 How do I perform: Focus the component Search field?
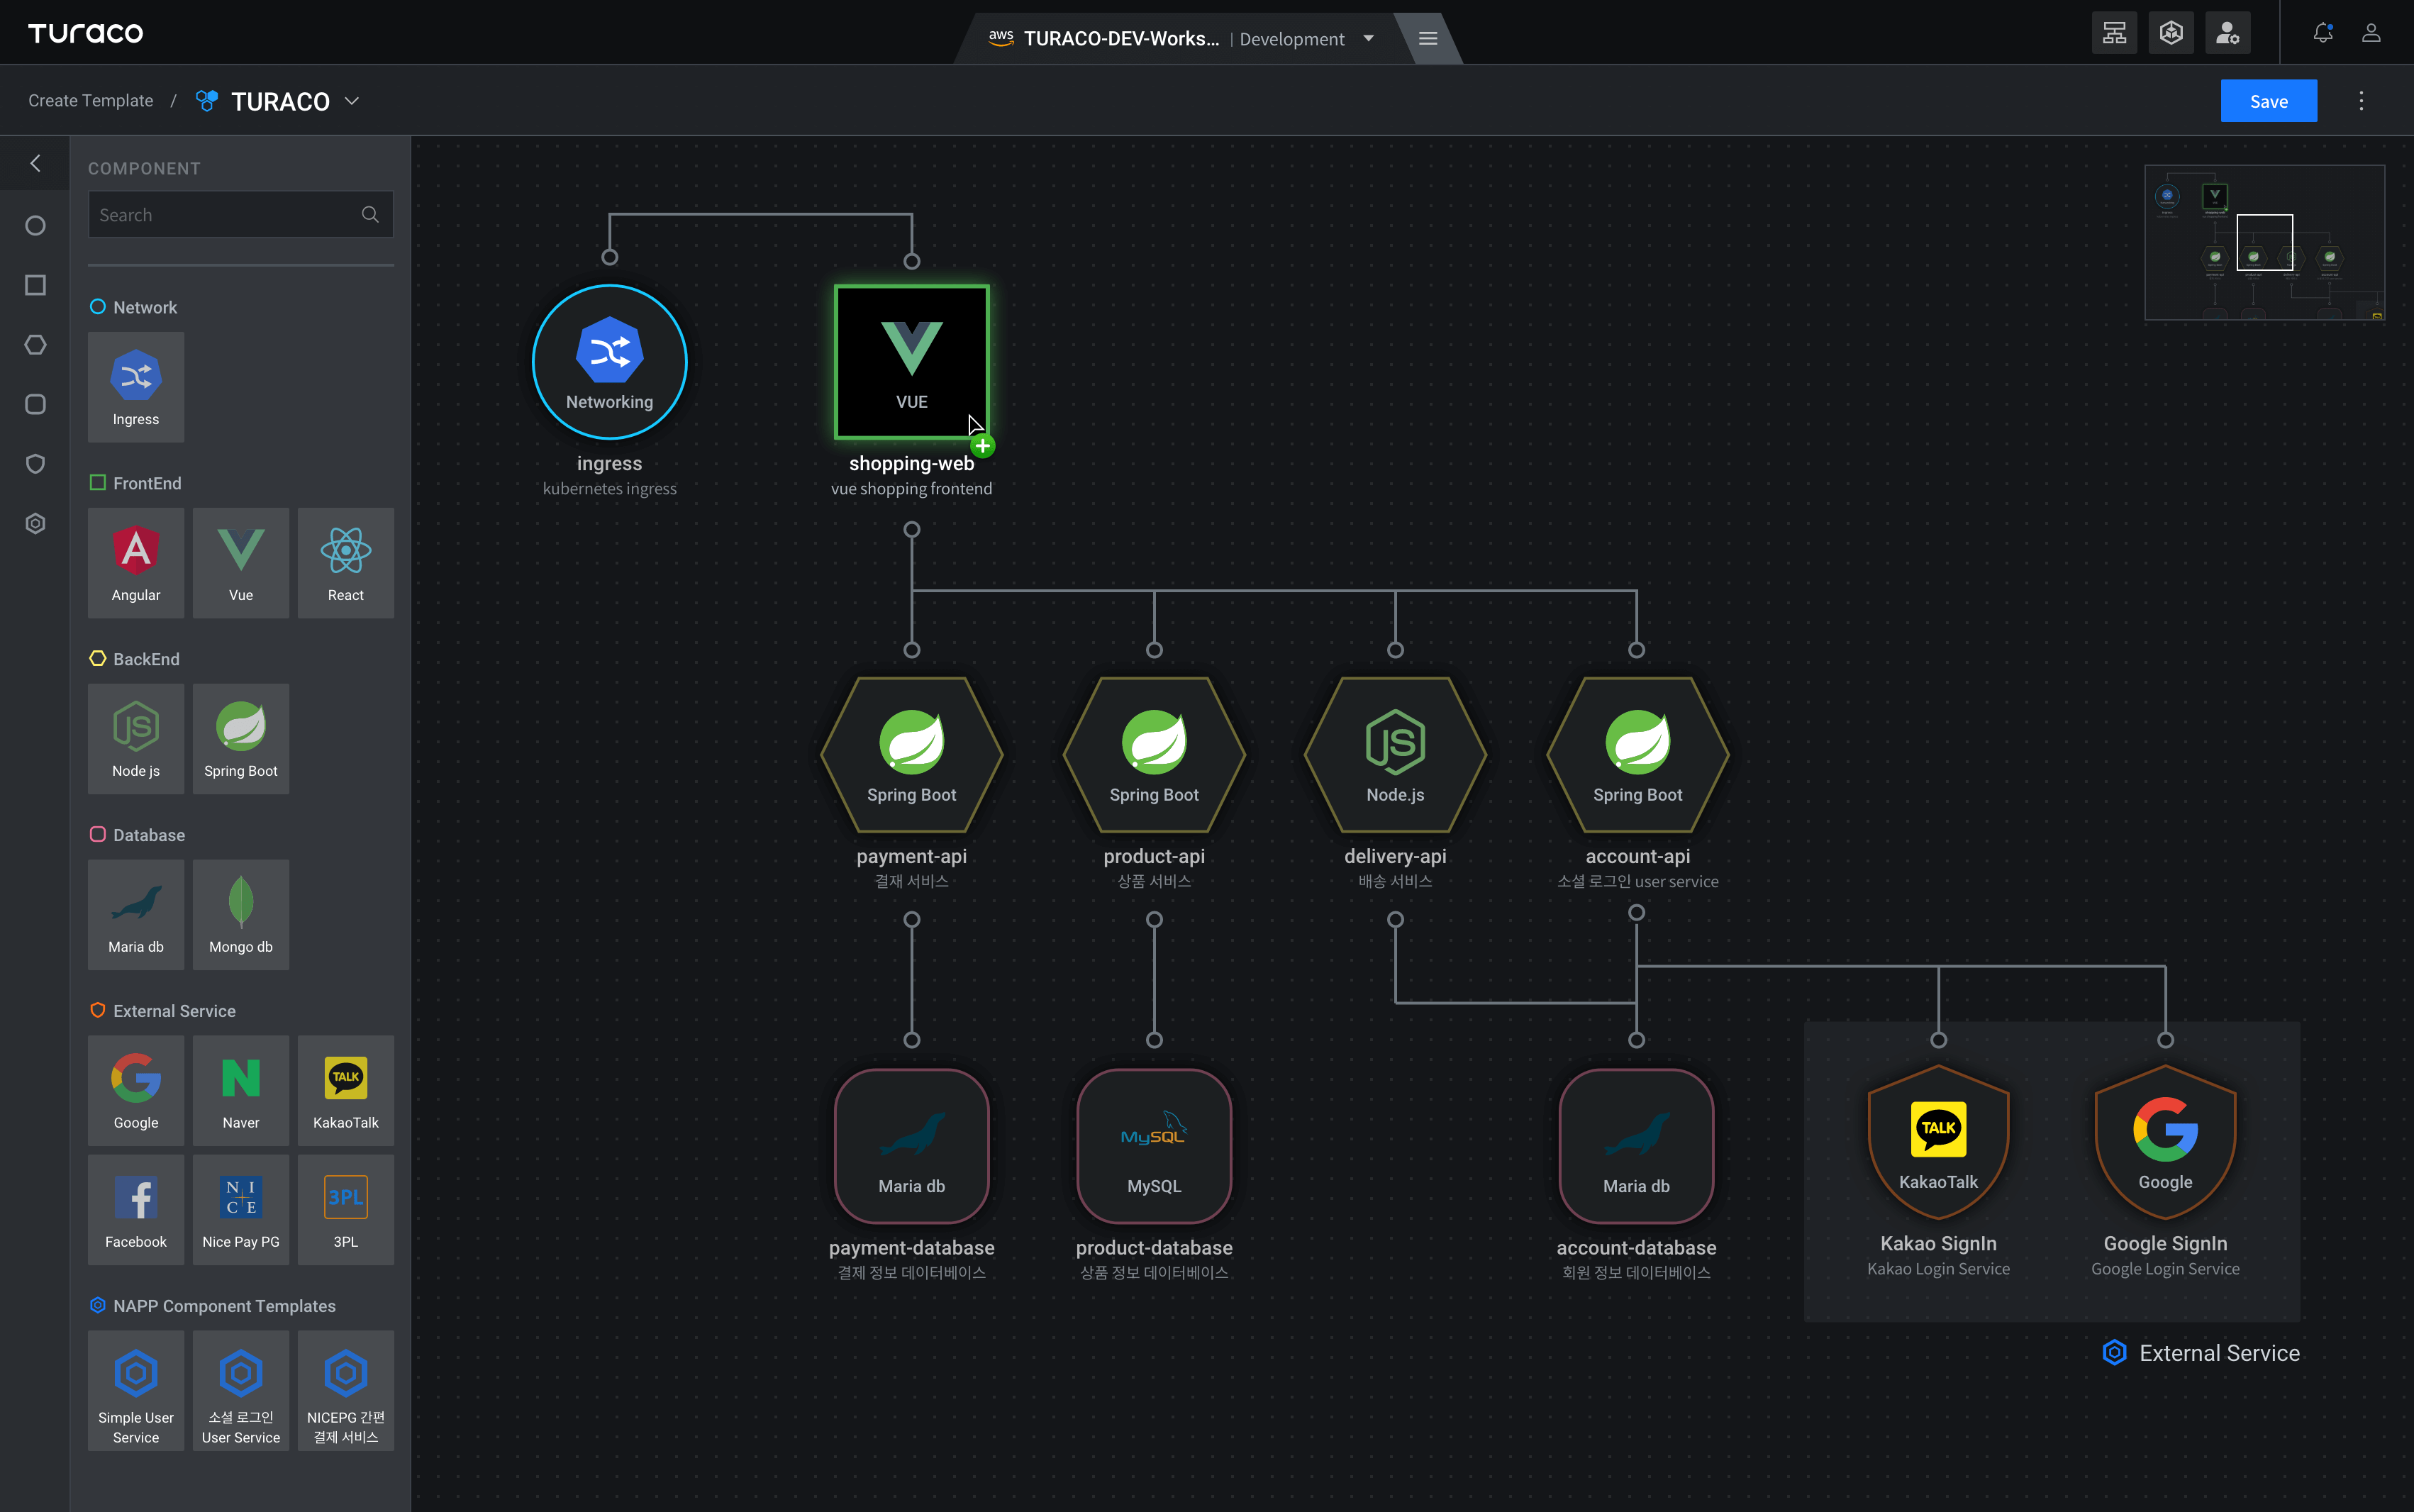241,214
